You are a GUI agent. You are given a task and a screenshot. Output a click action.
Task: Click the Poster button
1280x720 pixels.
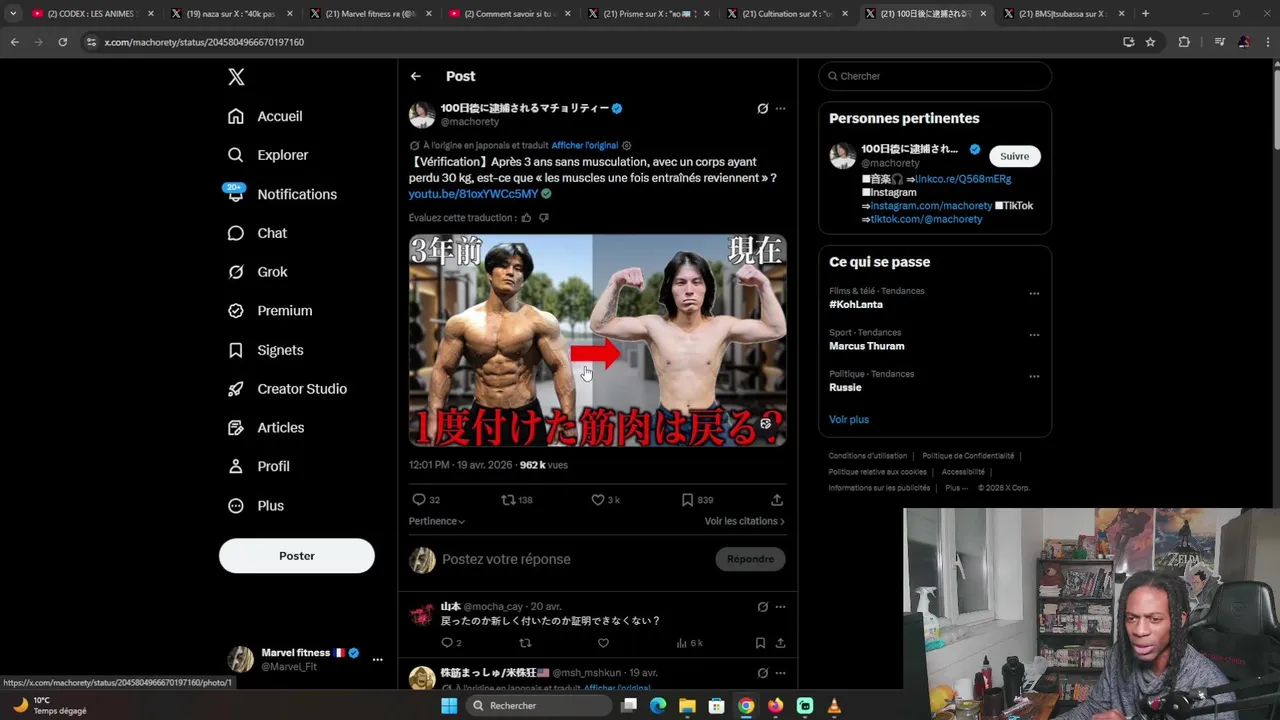tap(297, 556)
